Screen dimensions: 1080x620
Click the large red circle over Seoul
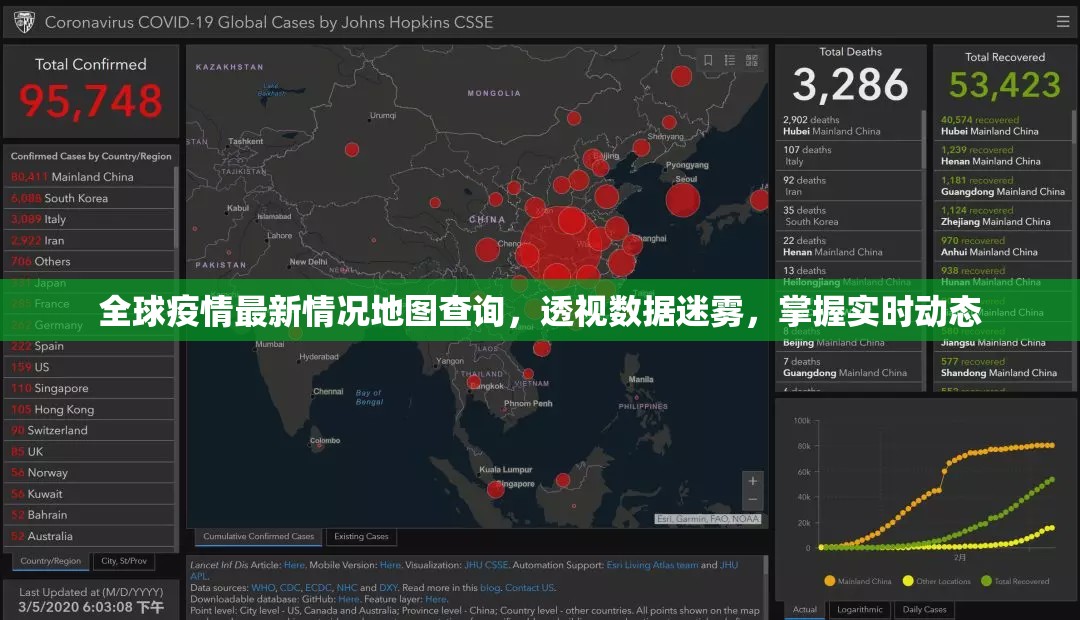click(683, 200)
